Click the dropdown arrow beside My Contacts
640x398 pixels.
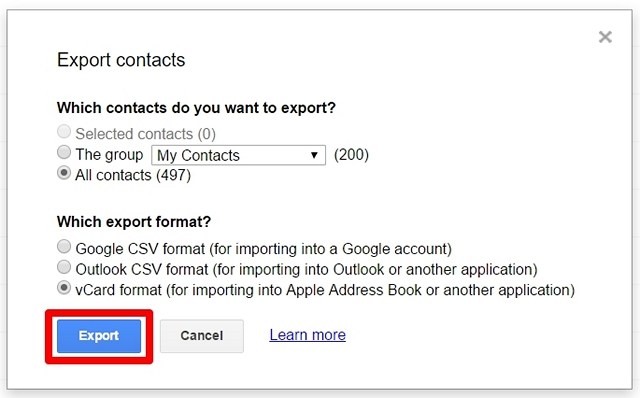point(314,155)
